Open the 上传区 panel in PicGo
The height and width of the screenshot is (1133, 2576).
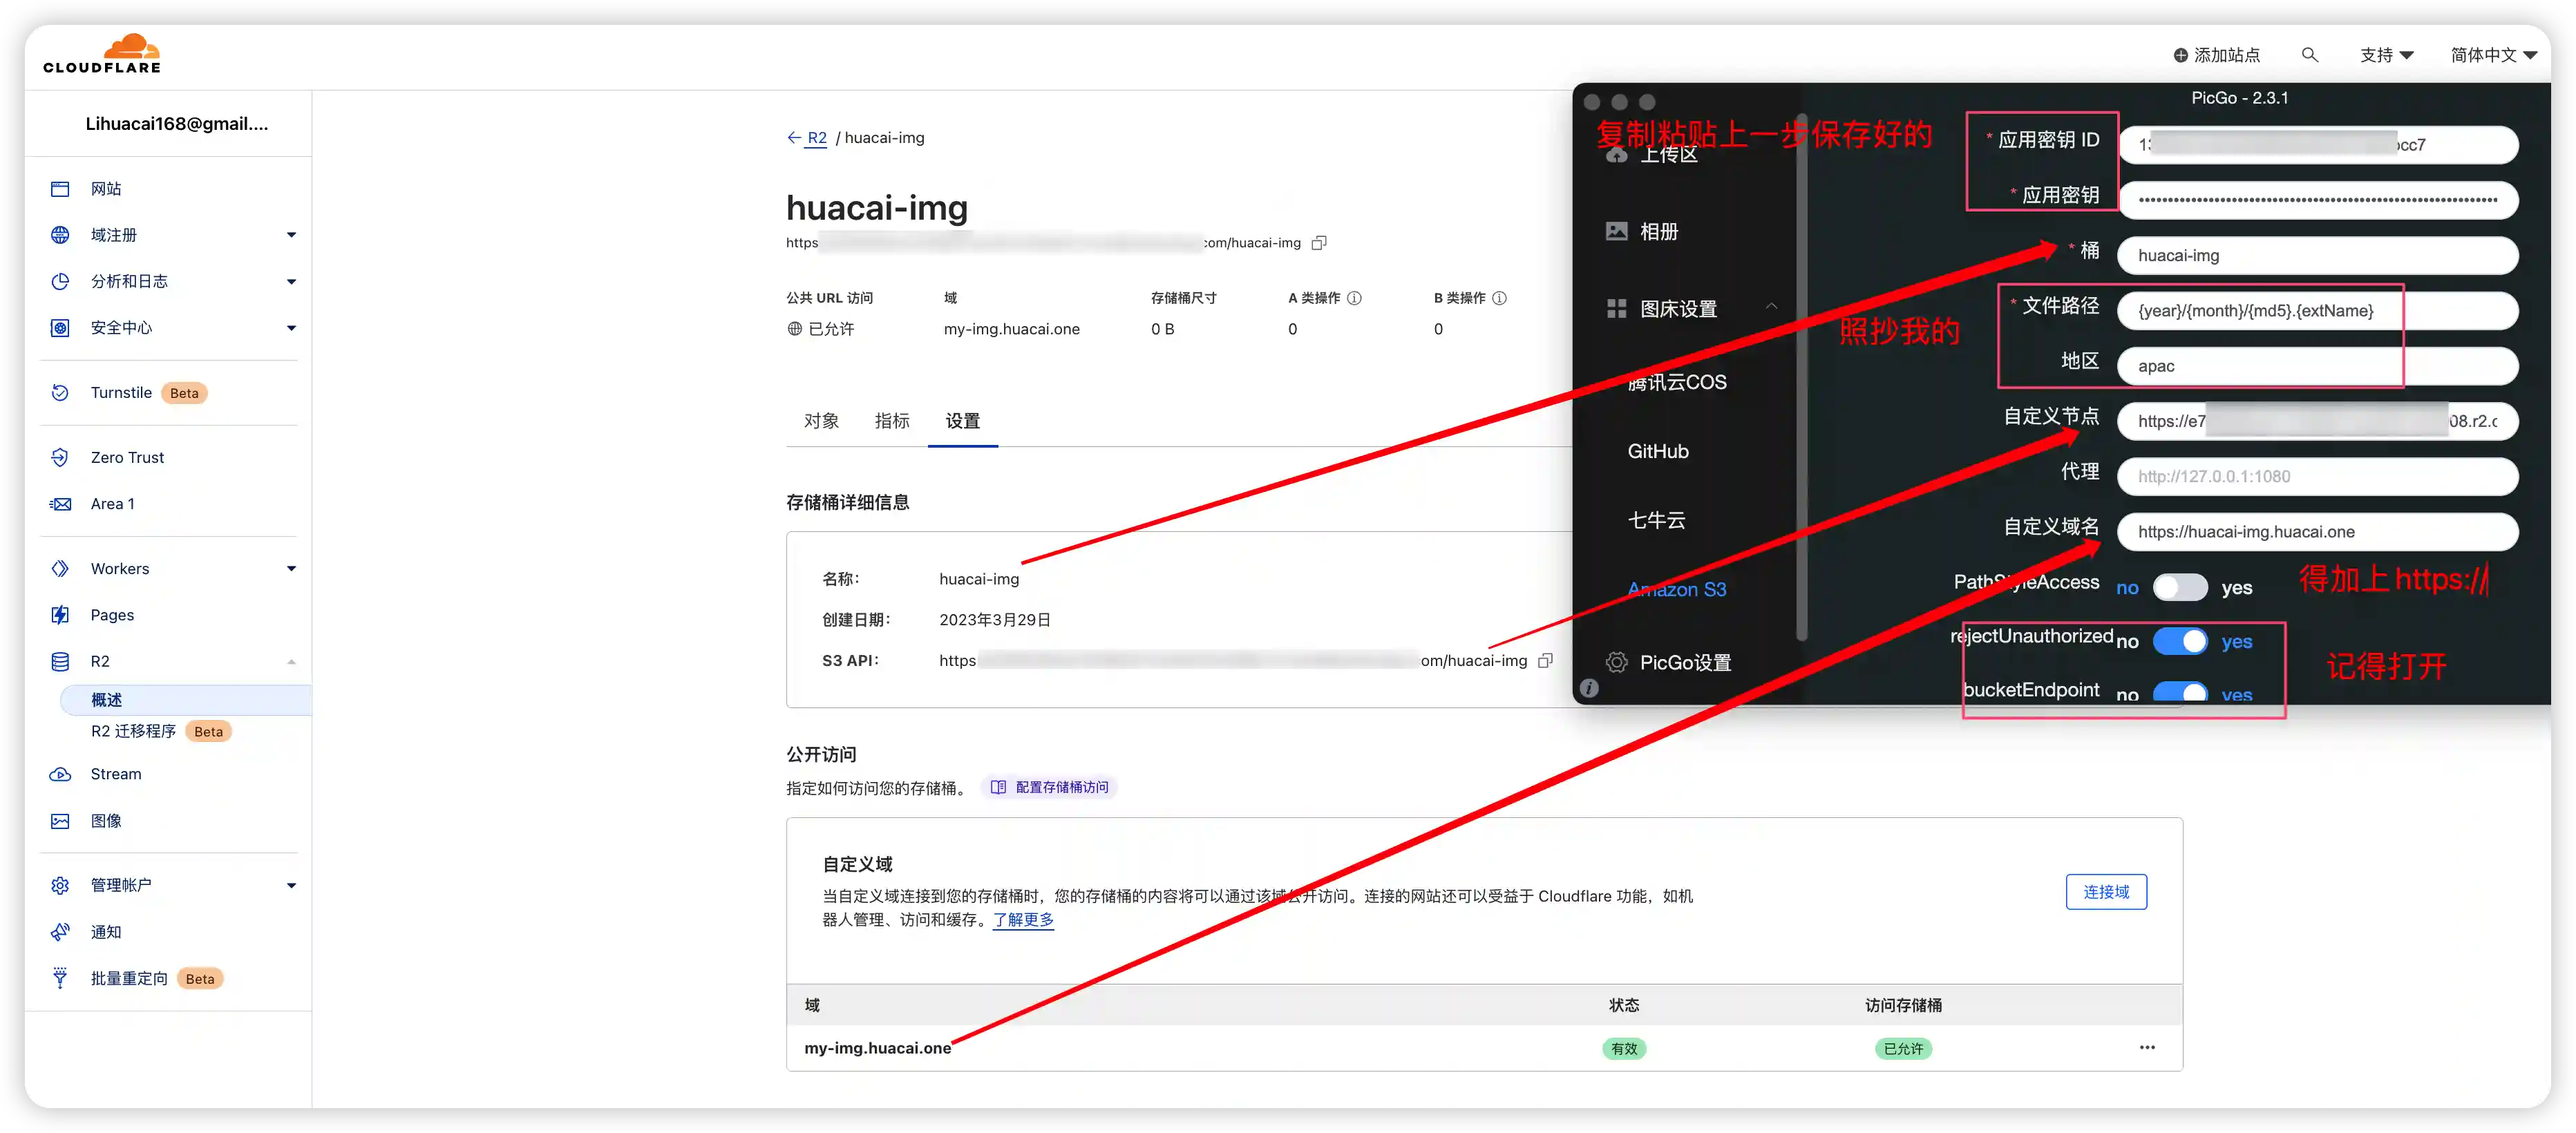coord(1668,155)
